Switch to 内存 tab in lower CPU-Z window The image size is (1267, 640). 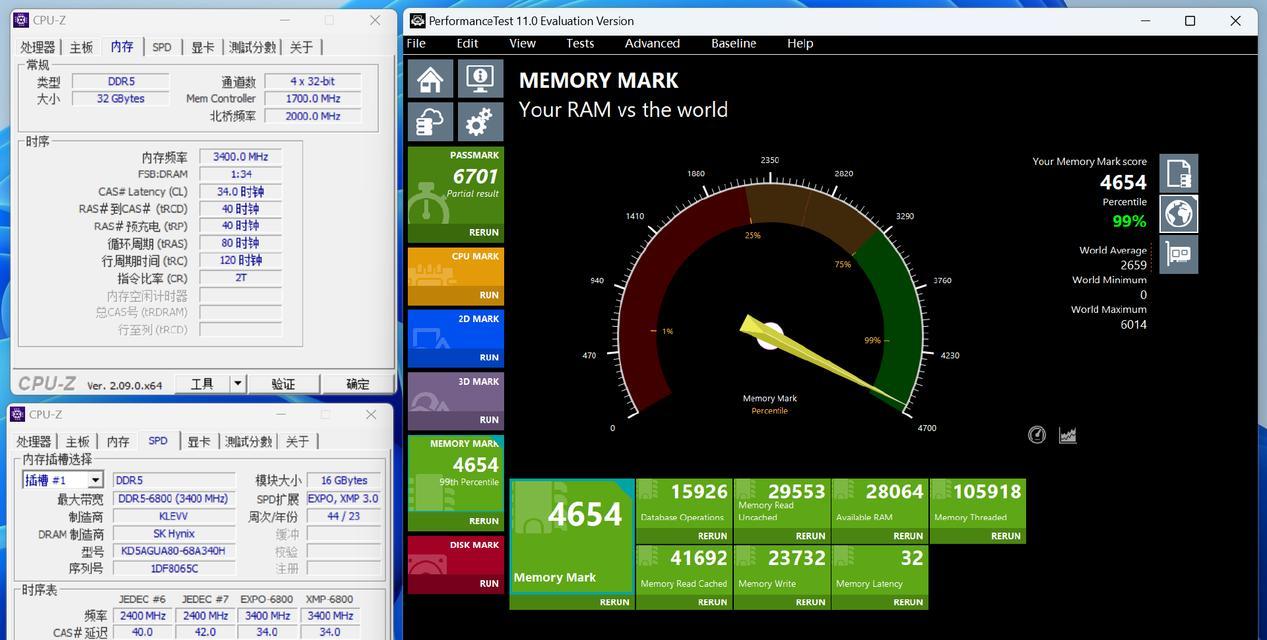(x=118, y=442)
